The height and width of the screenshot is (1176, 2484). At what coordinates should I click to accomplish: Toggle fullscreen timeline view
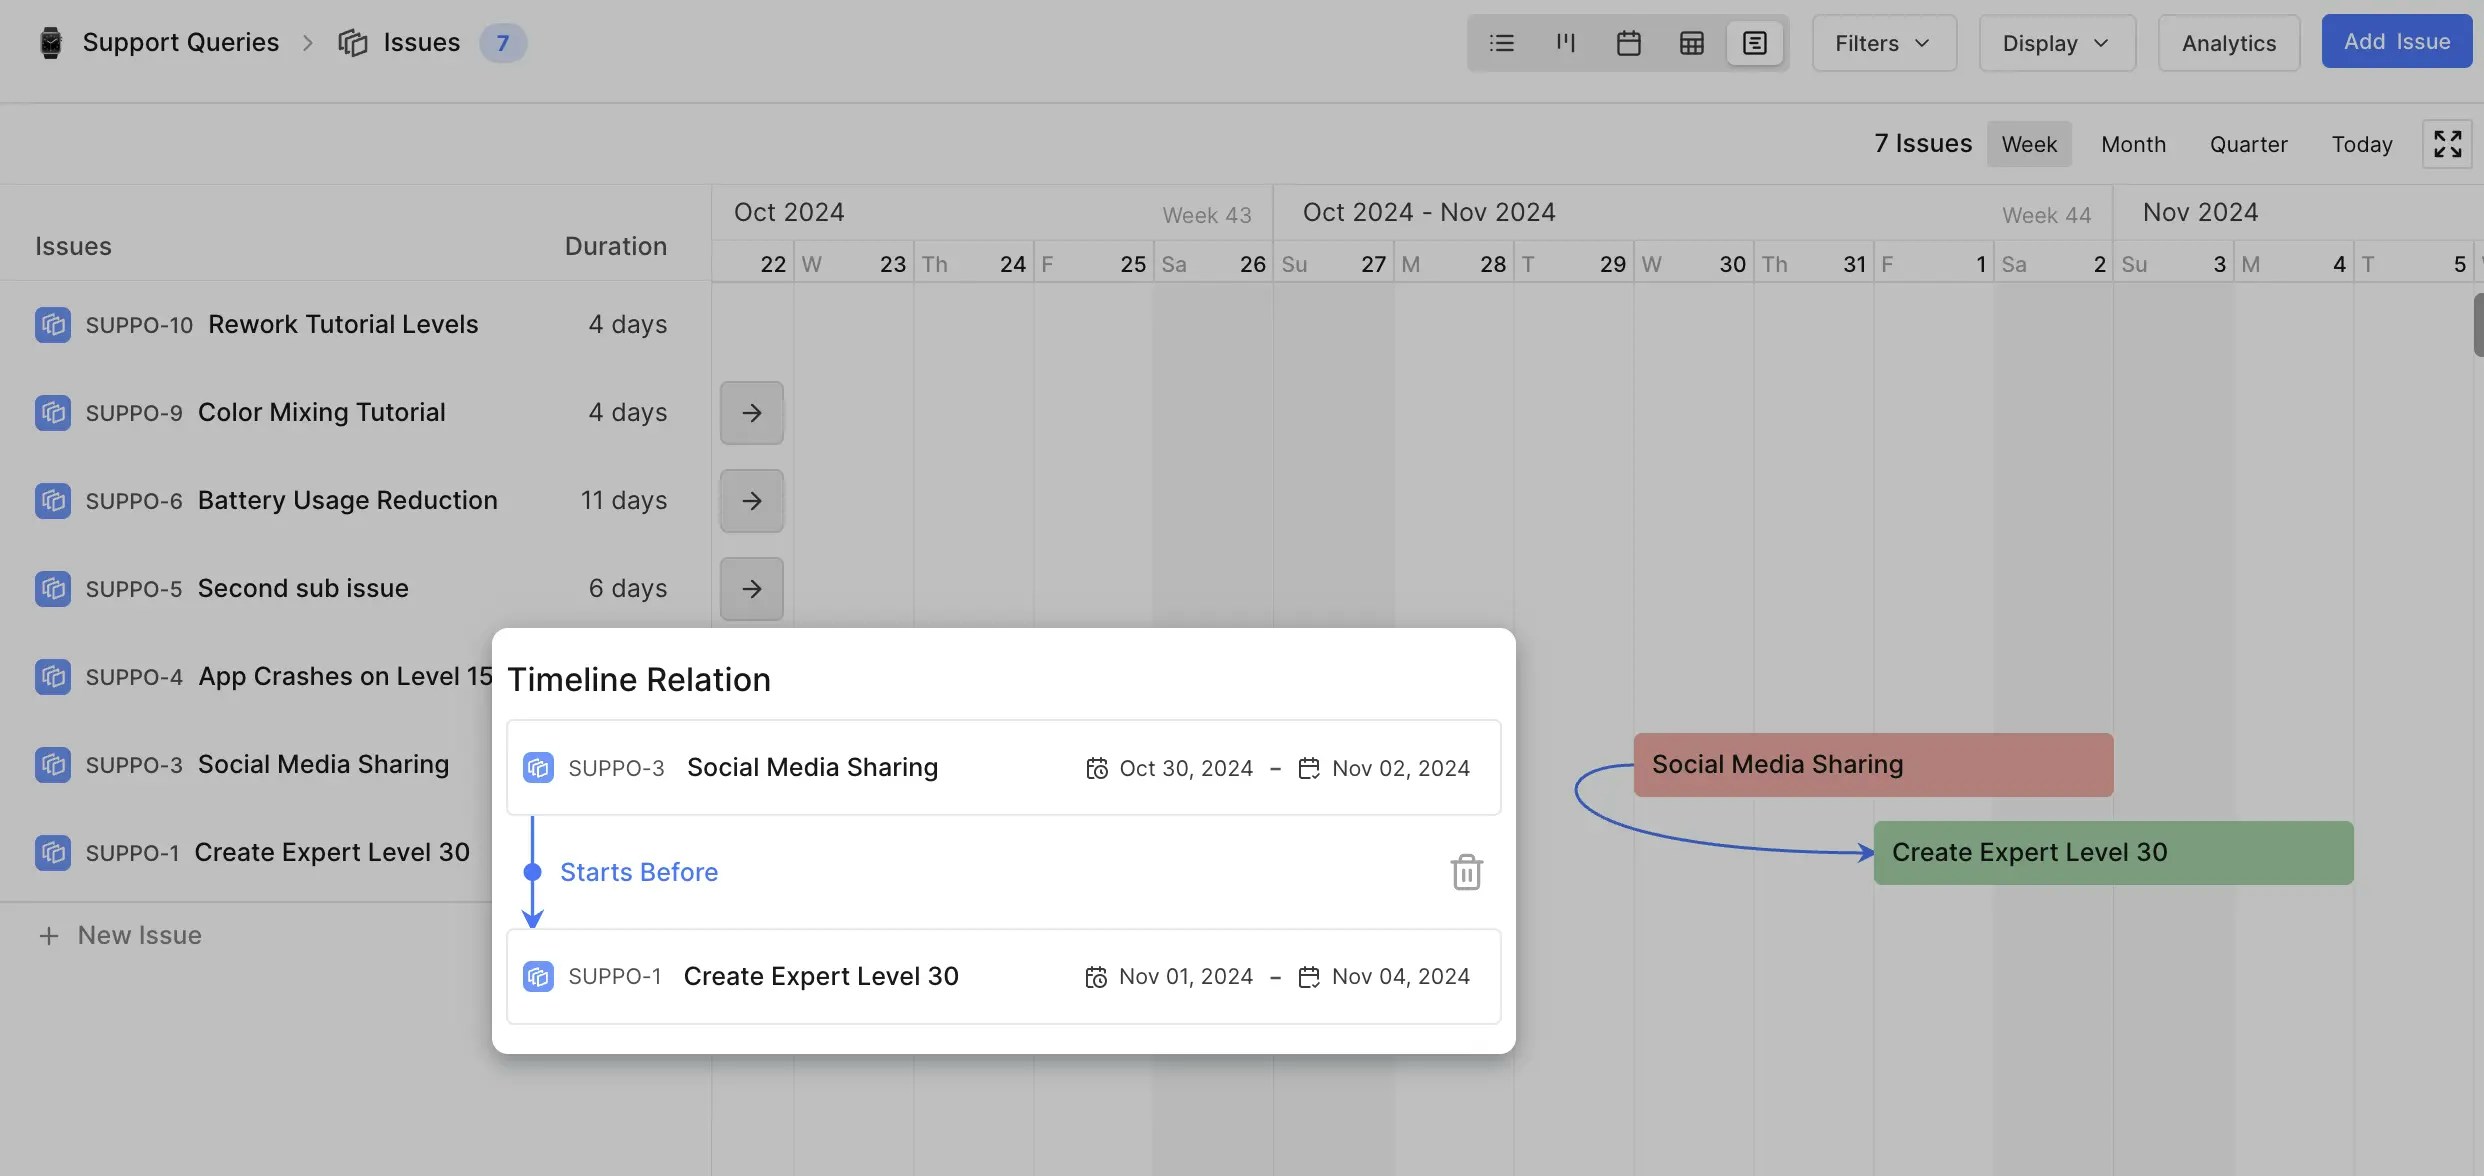coord(2447,144)
